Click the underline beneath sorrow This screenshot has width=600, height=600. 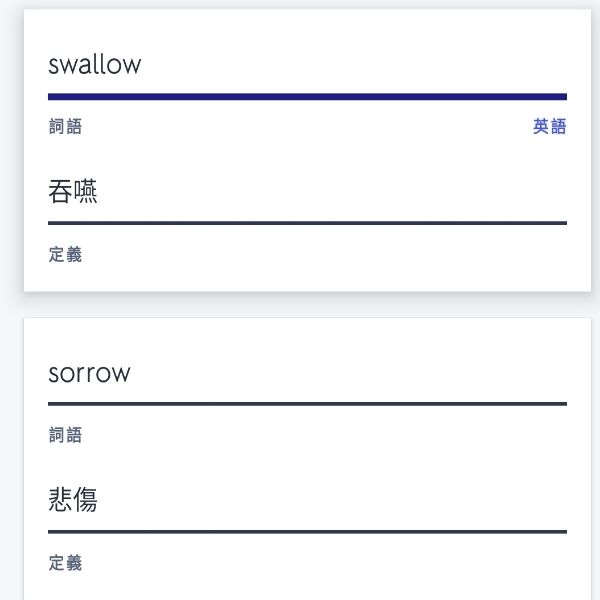click(x=307, y=403)
